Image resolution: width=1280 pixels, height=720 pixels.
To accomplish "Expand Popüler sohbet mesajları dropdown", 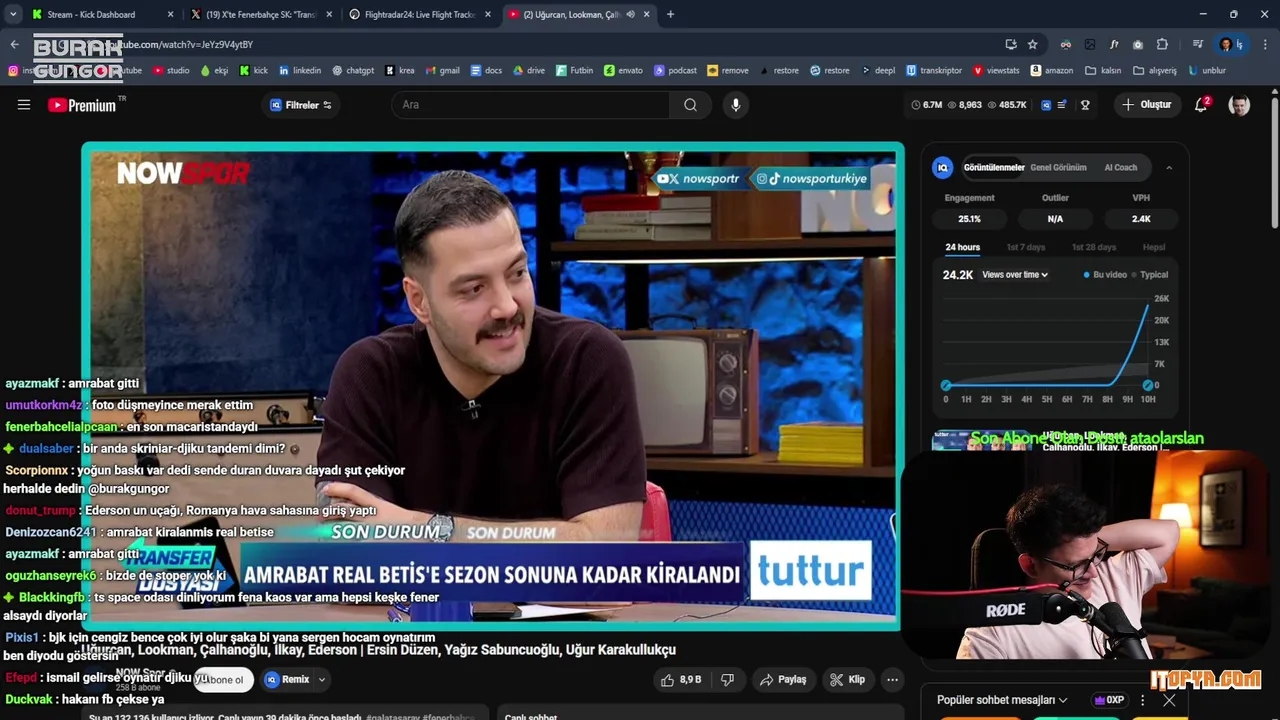I will point(1002,700).
